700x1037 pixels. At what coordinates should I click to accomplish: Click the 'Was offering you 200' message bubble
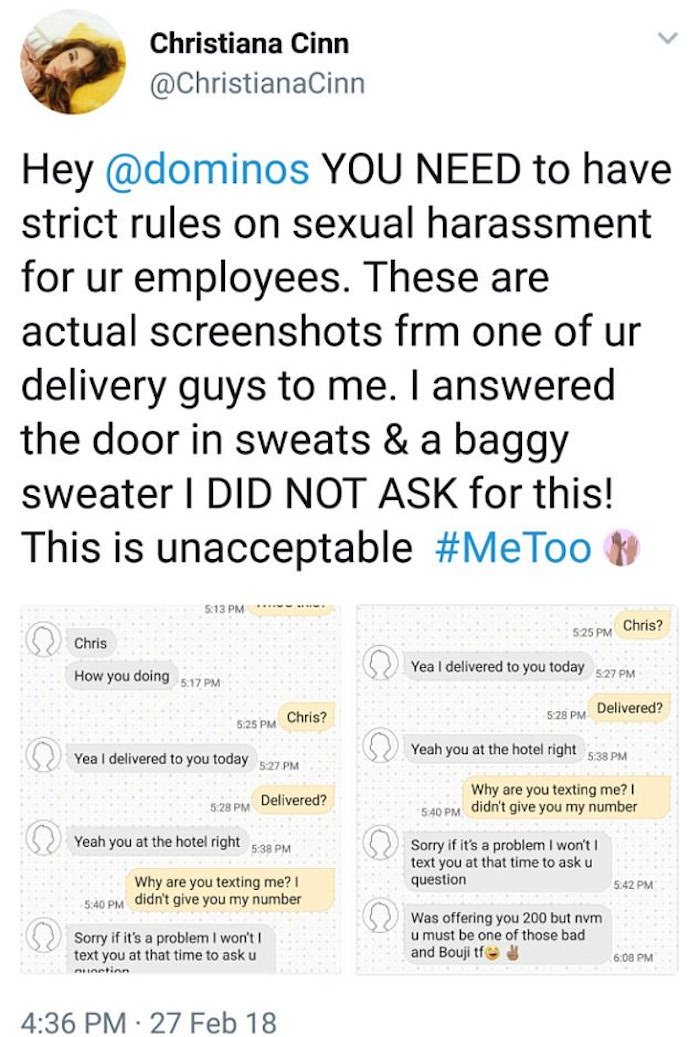(507, 934)
